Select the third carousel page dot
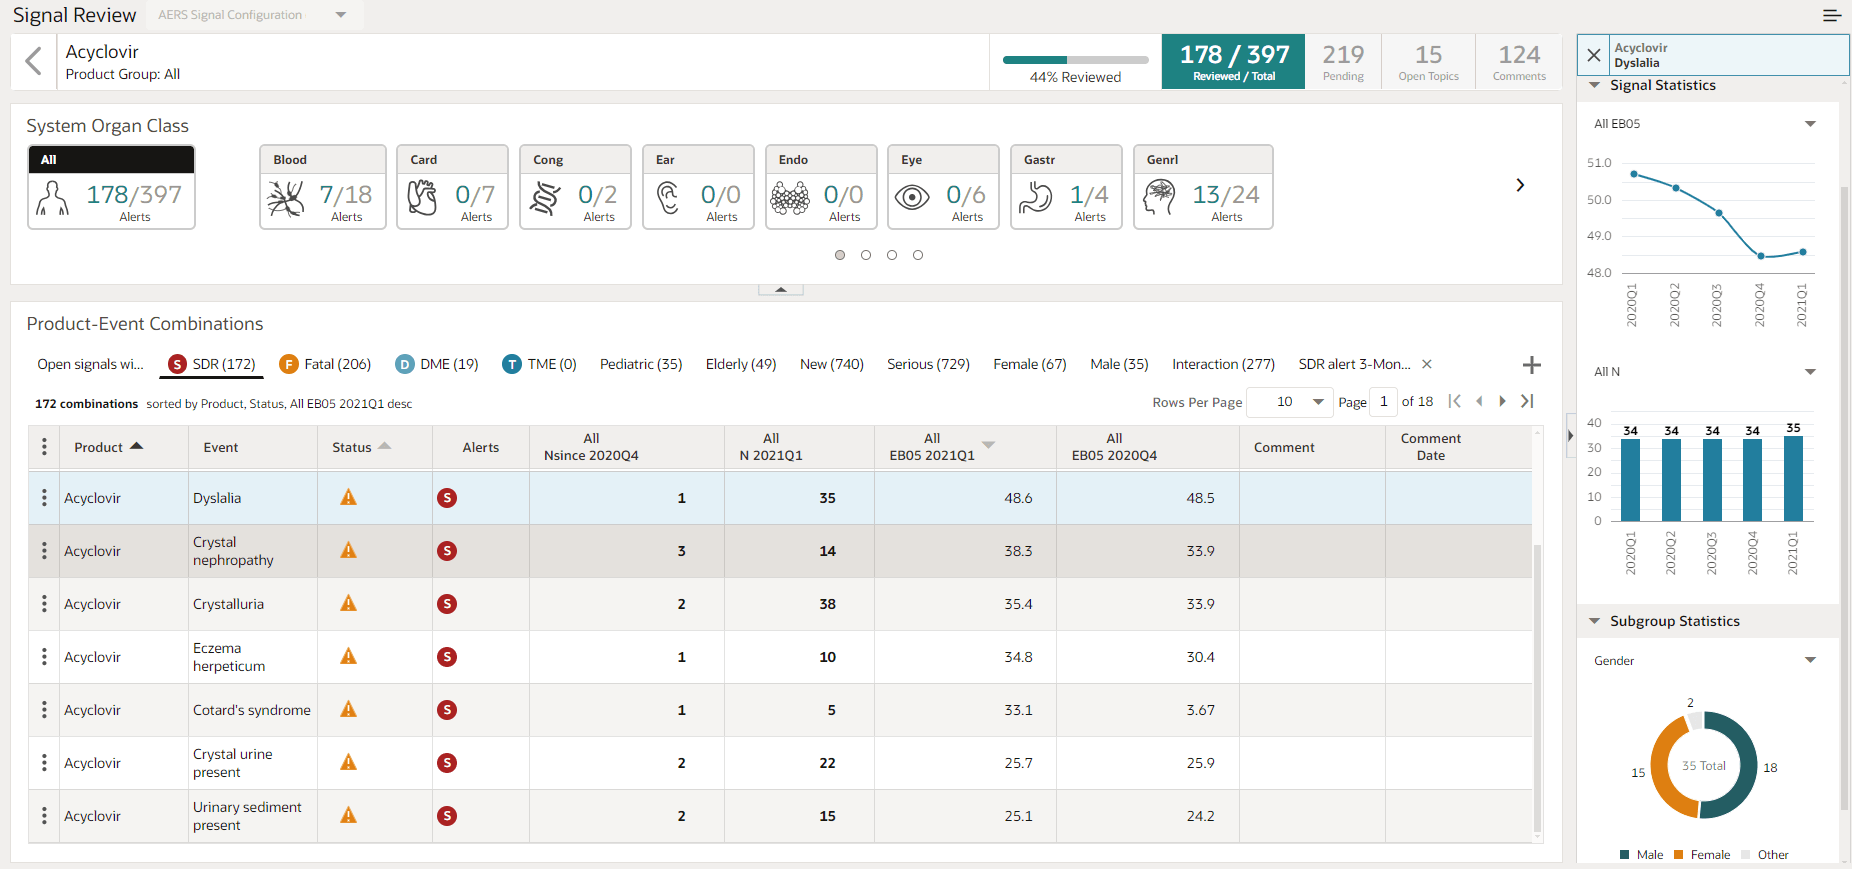The width and height of the screenshot is (1852, 869). point(892,255)
